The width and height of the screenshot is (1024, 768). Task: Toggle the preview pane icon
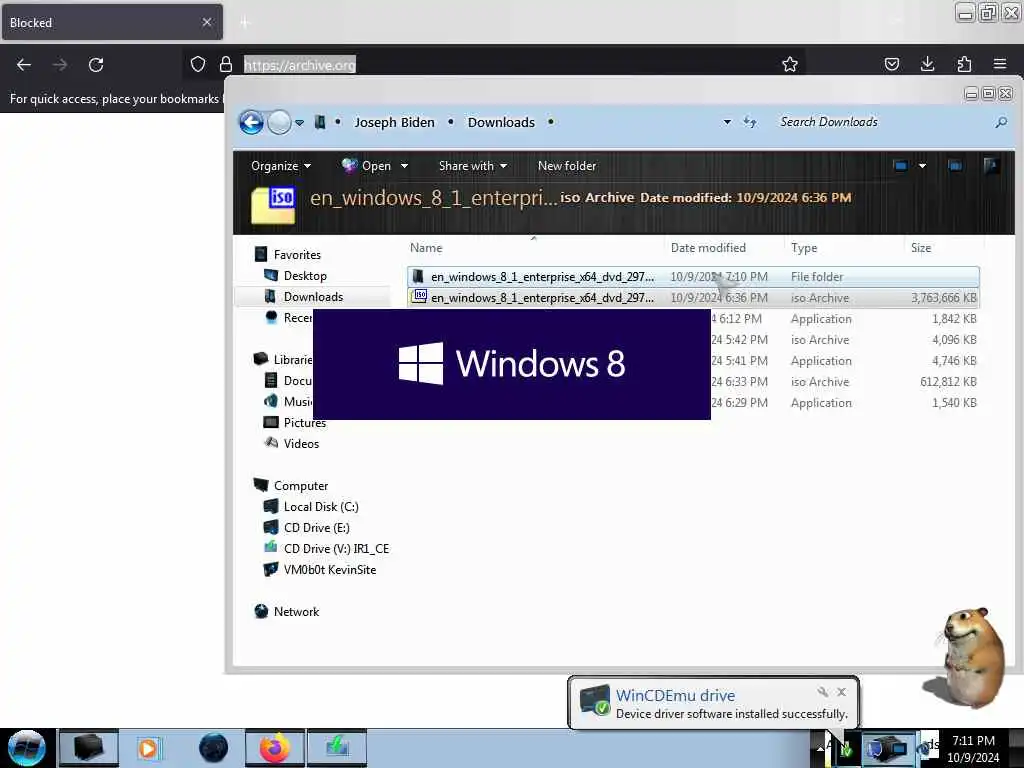pos(955,166)
